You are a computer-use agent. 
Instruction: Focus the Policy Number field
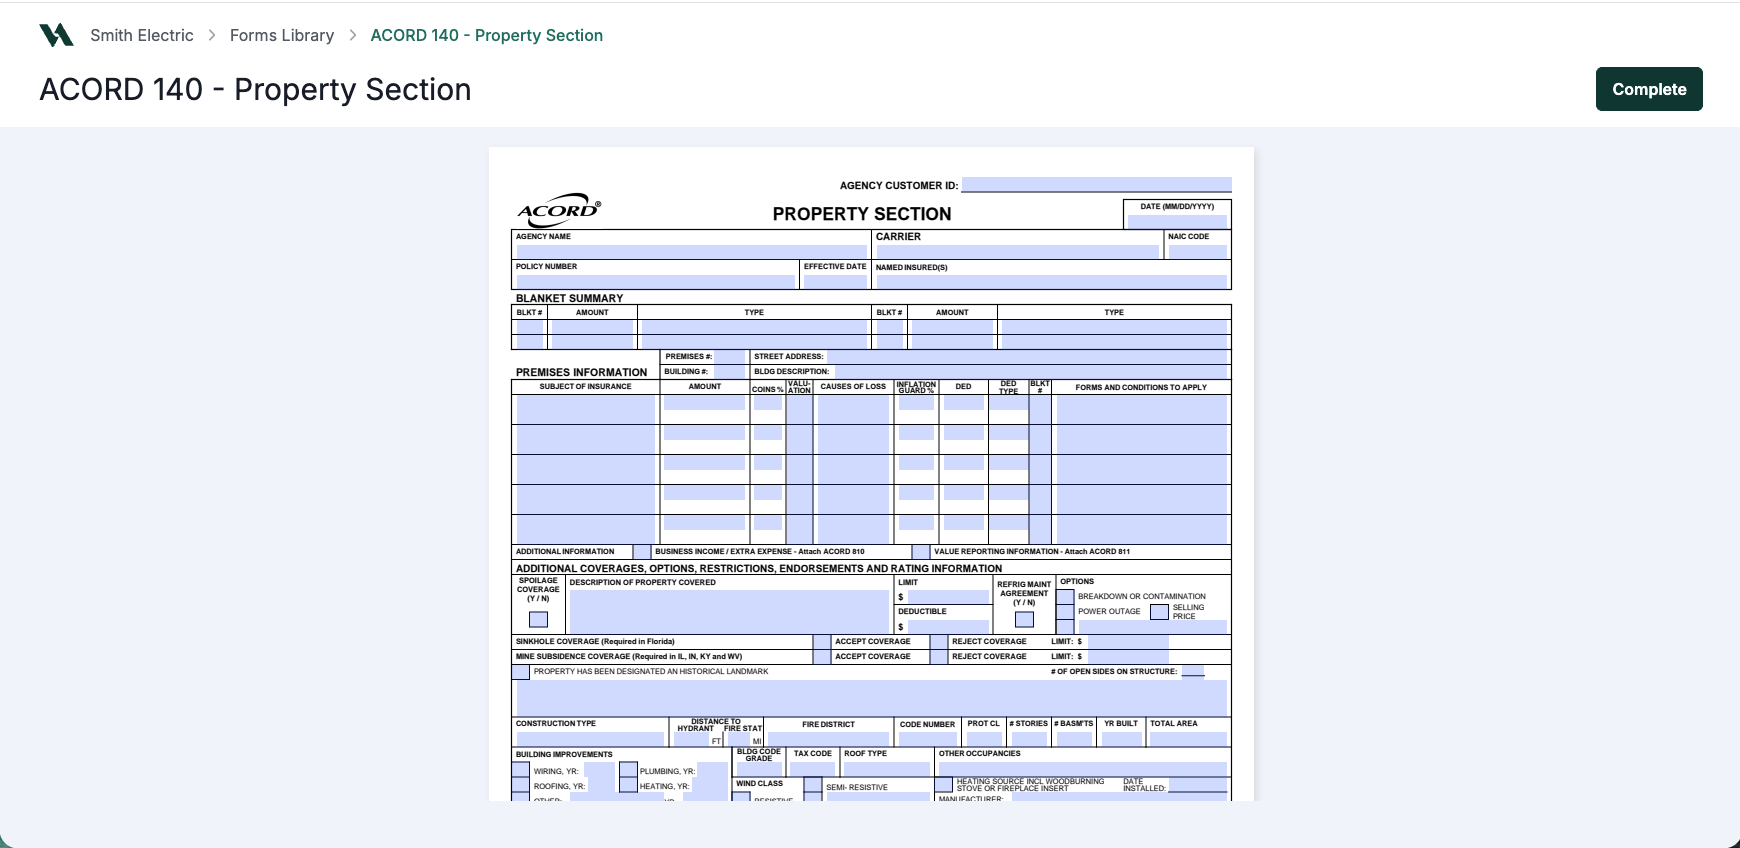(655, 282)
